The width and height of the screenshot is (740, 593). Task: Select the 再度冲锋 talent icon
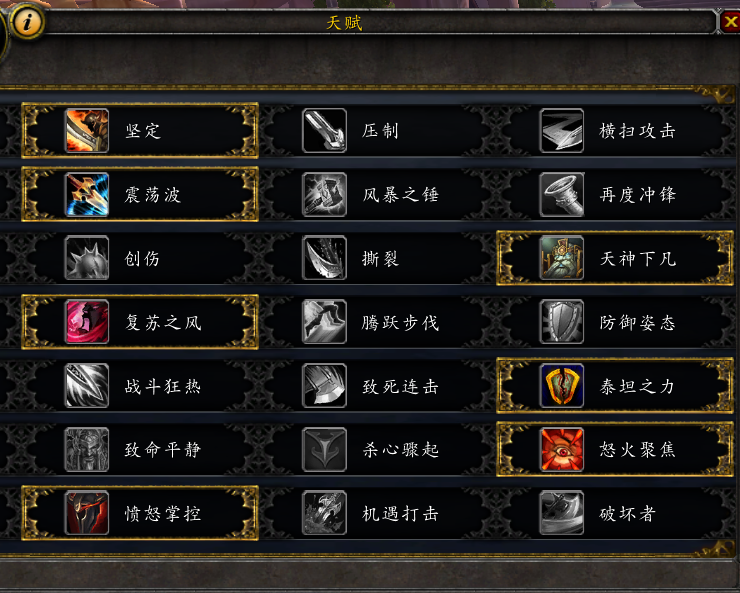(562, 194)
